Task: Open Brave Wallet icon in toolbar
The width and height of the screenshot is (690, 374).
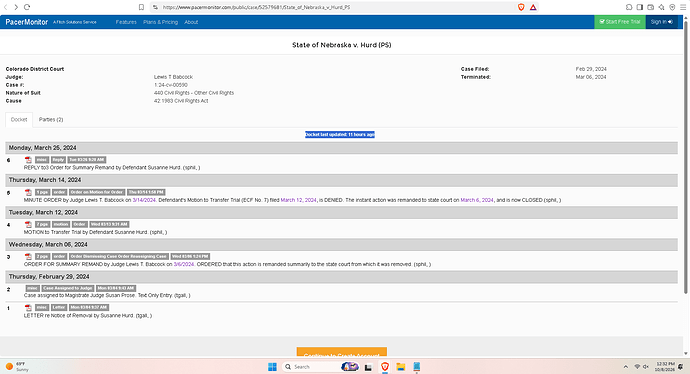Action: click(x=650, y=7)
